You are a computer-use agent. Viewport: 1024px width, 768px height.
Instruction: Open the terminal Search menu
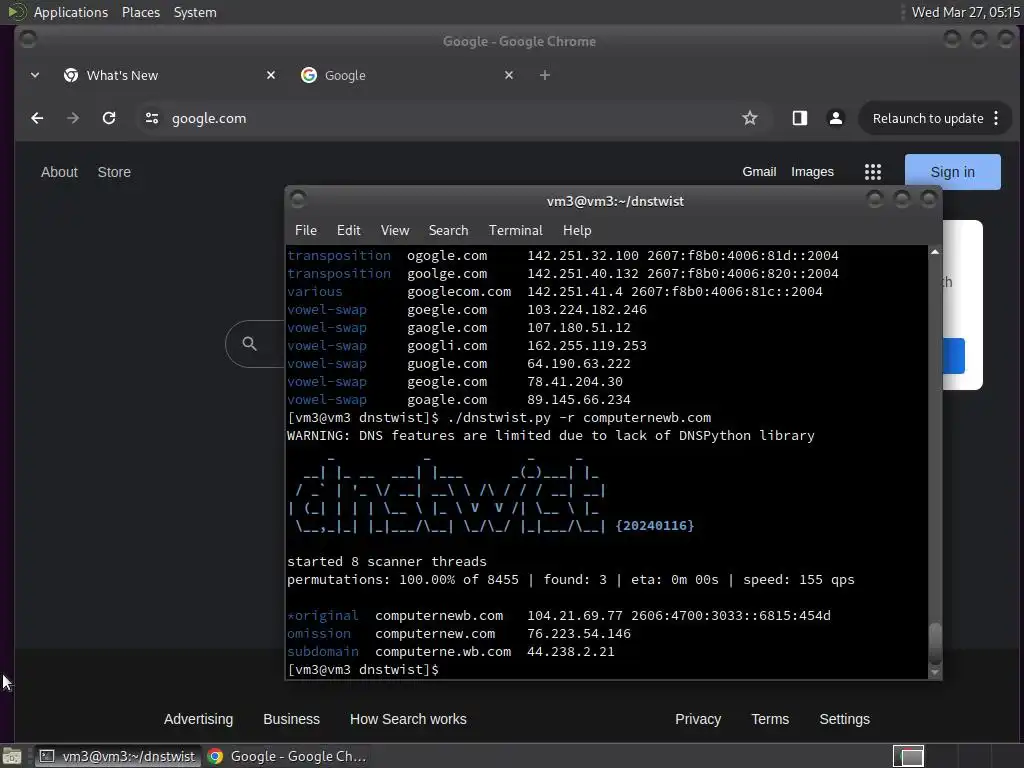449,231
